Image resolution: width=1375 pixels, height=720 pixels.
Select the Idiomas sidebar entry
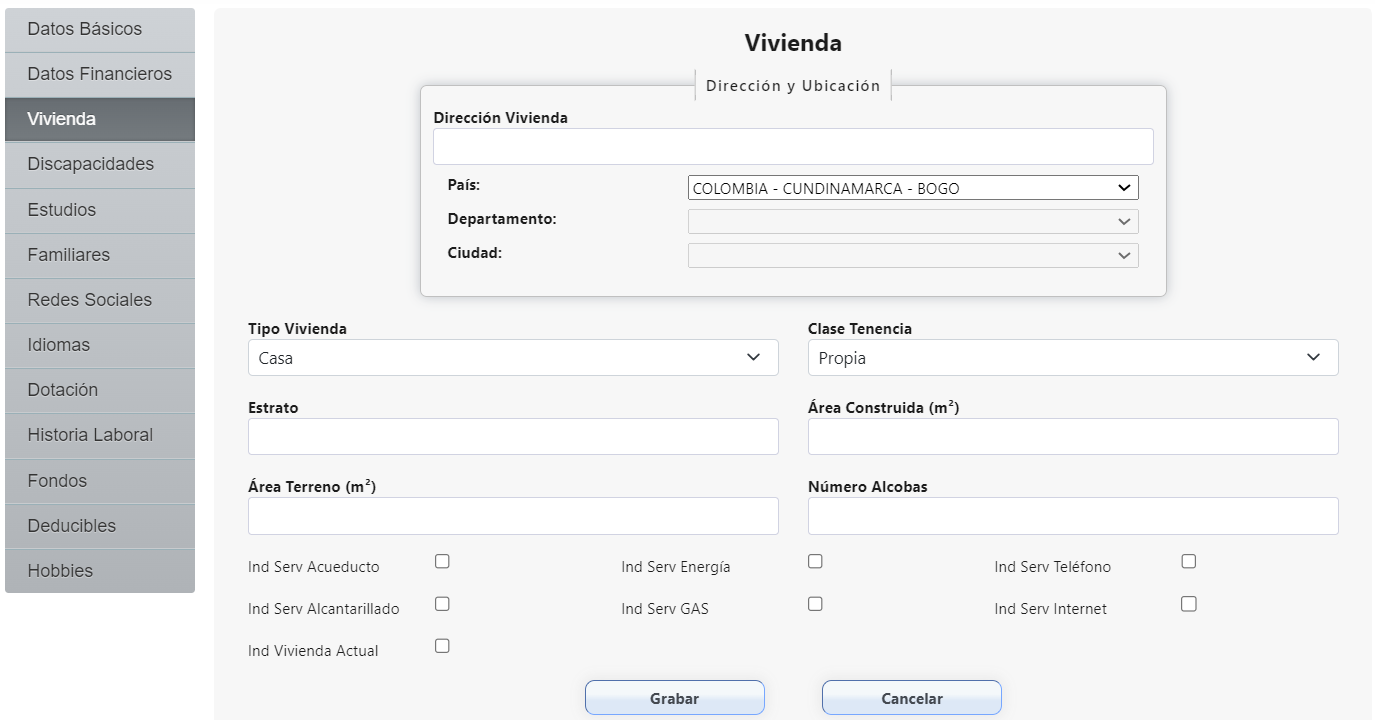(97, 344)
